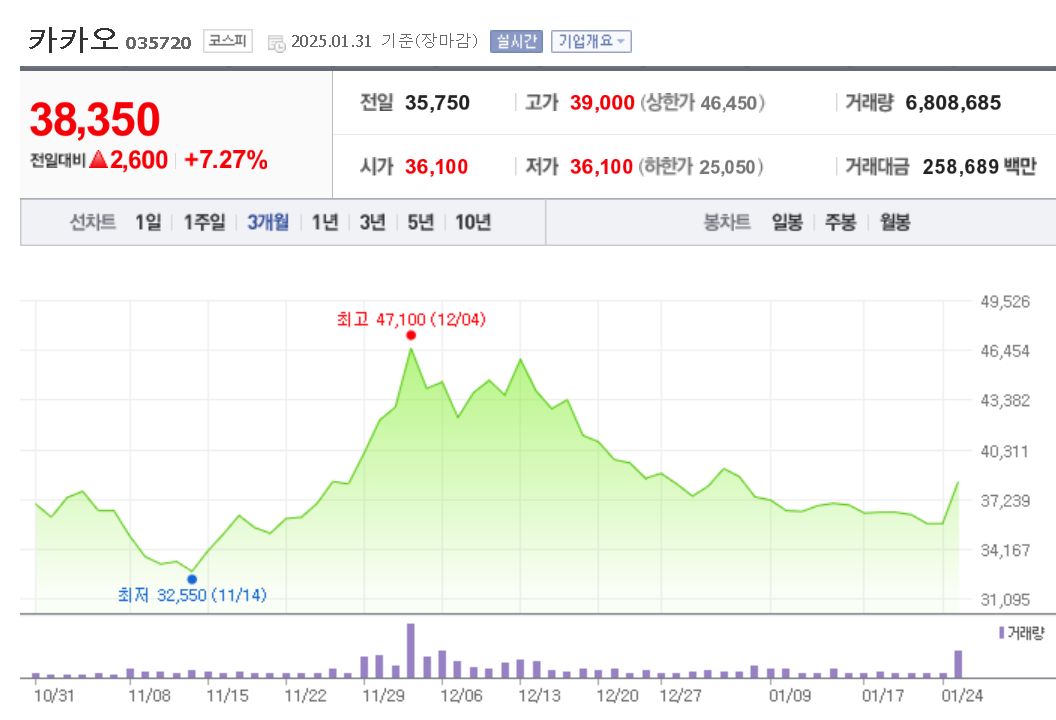Click the 하한가 25,050 text
The height and width of the screenshot is (720, 1056).
click(701, 166)
